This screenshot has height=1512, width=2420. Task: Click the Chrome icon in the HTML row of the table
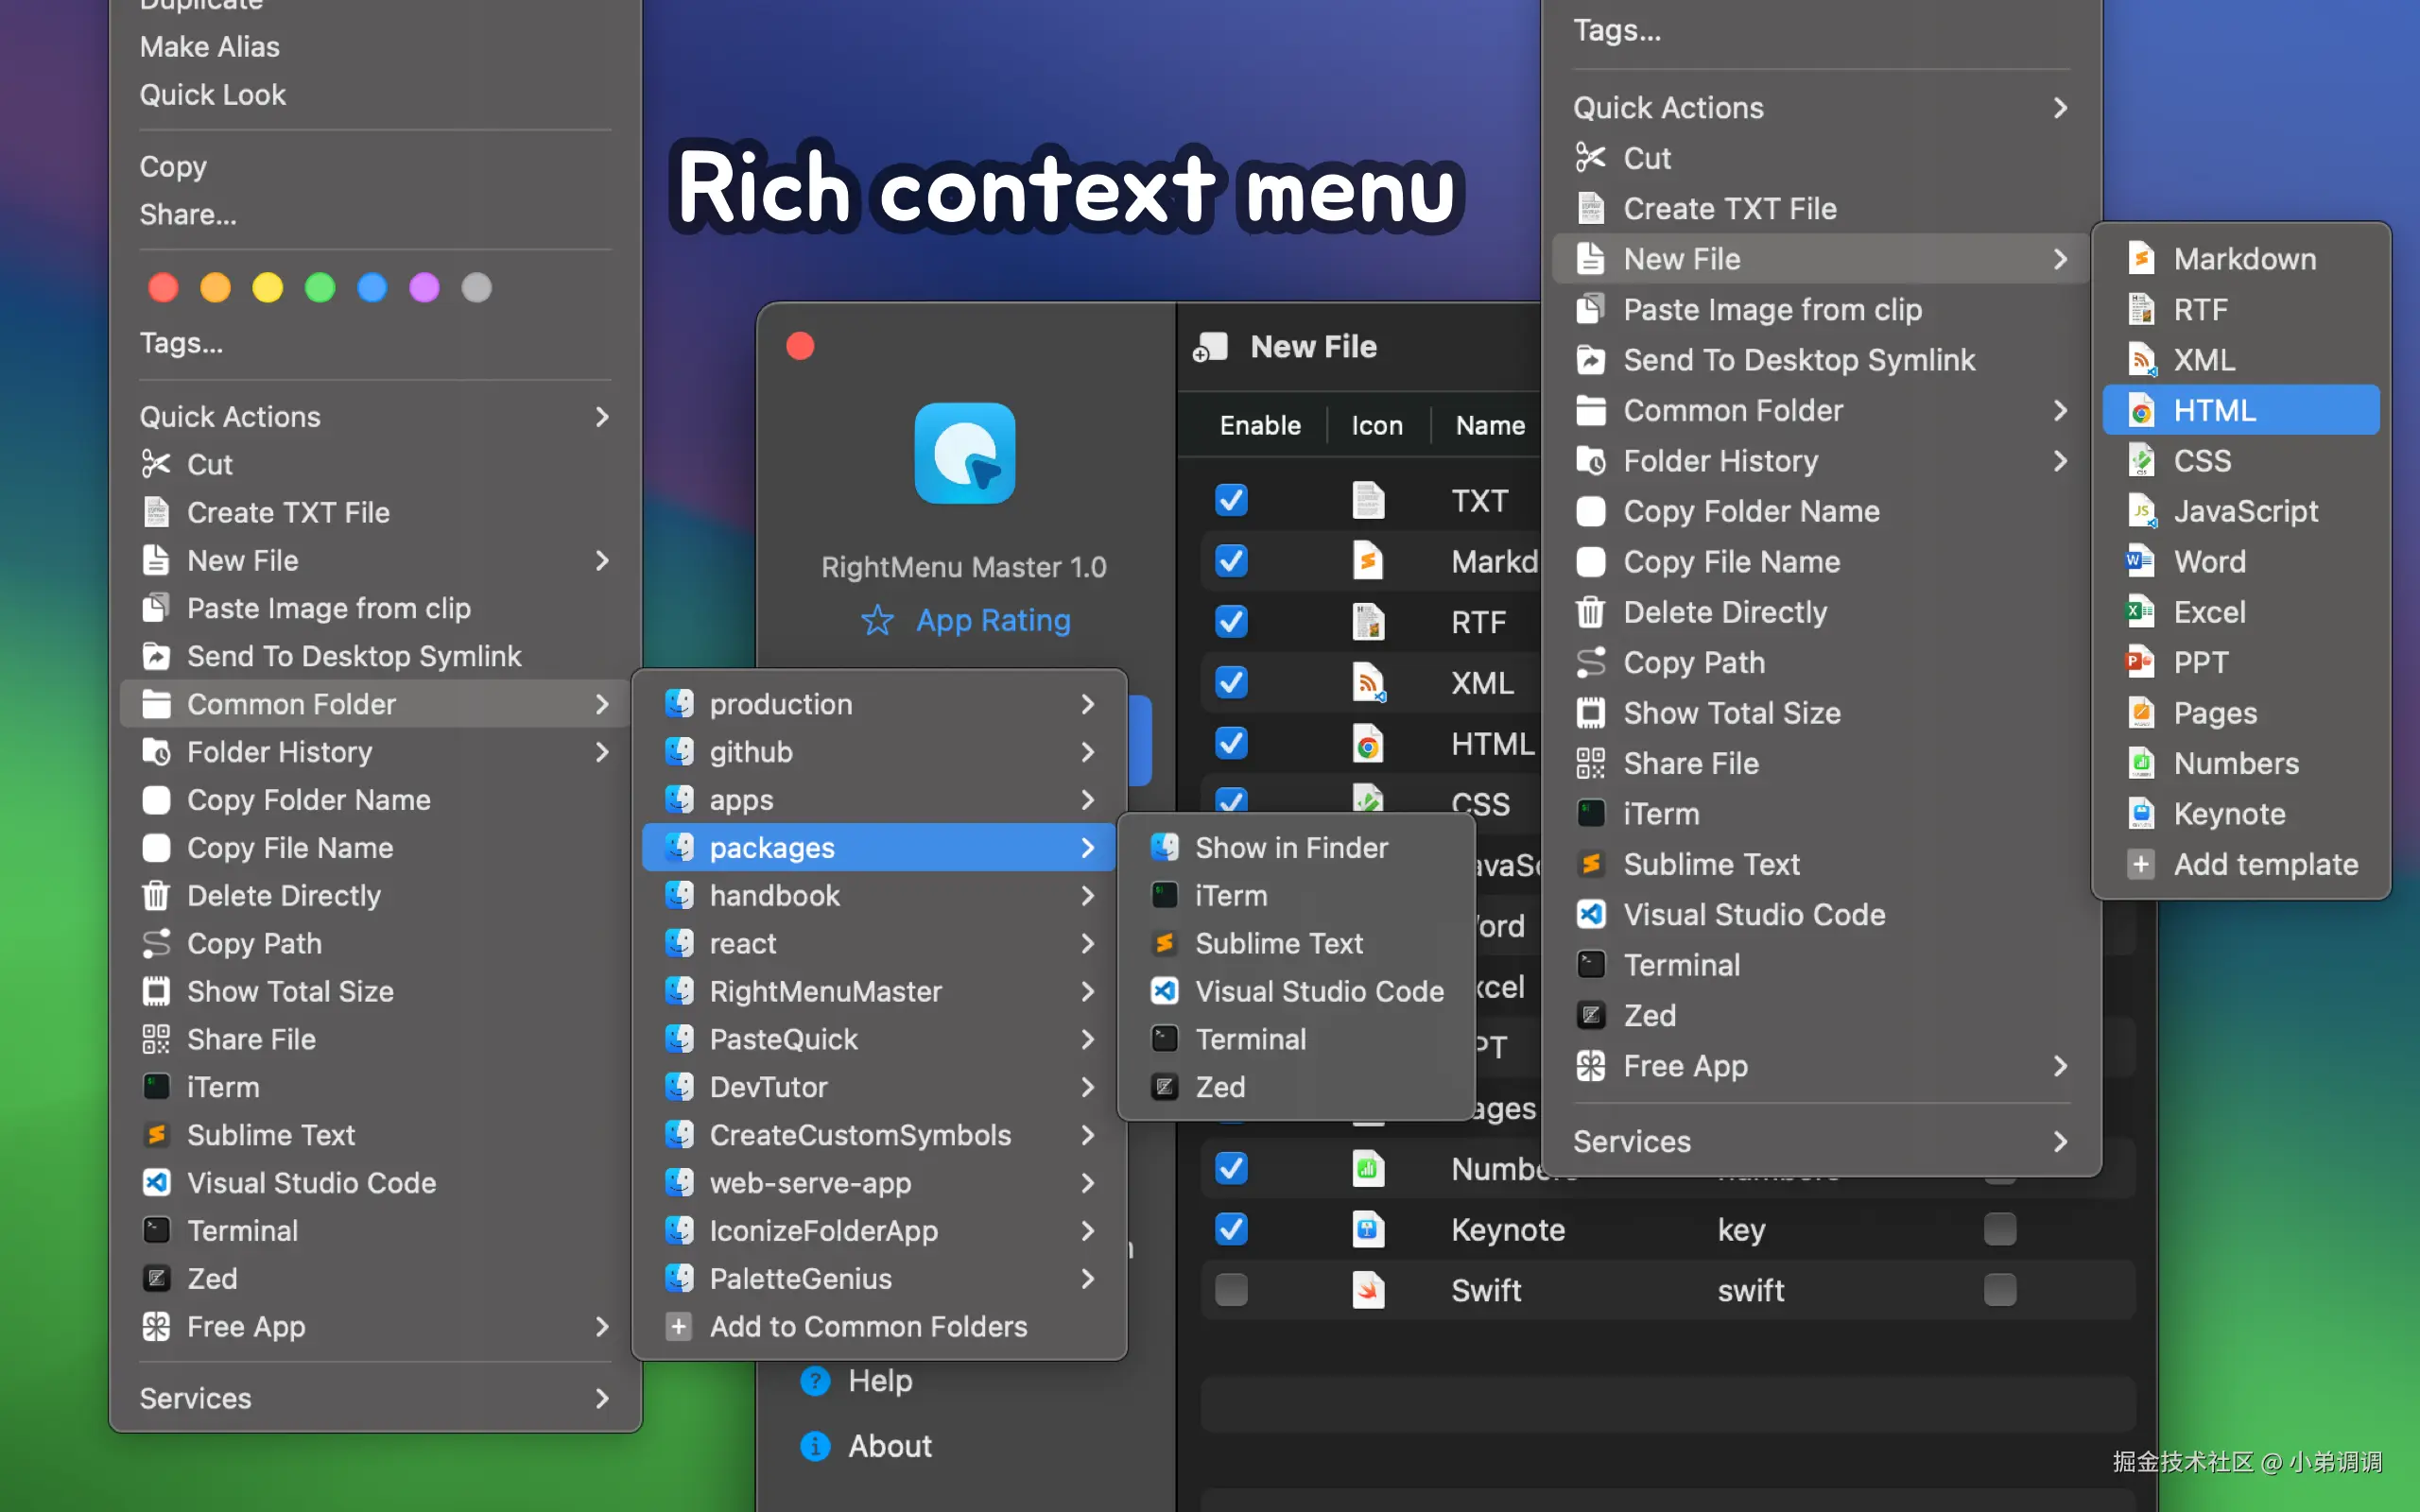coord(1367,744)
